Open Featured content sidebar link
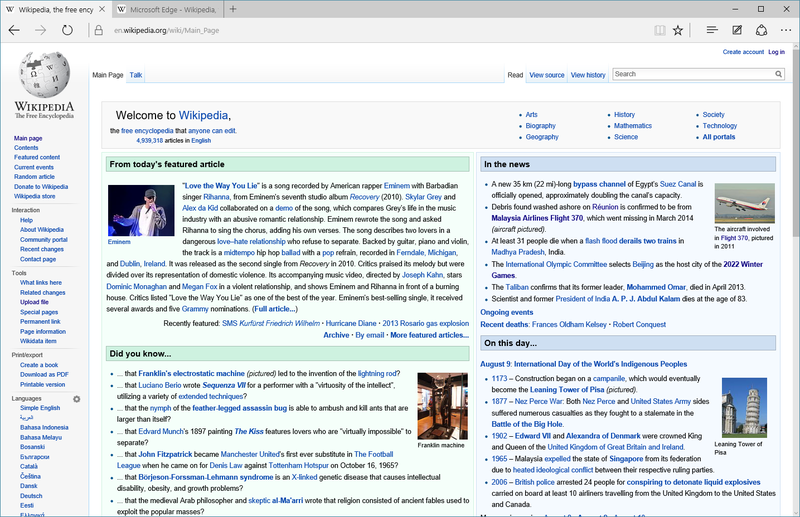The height and width of the screenshot is (517, 800). (x=37, y=157)
